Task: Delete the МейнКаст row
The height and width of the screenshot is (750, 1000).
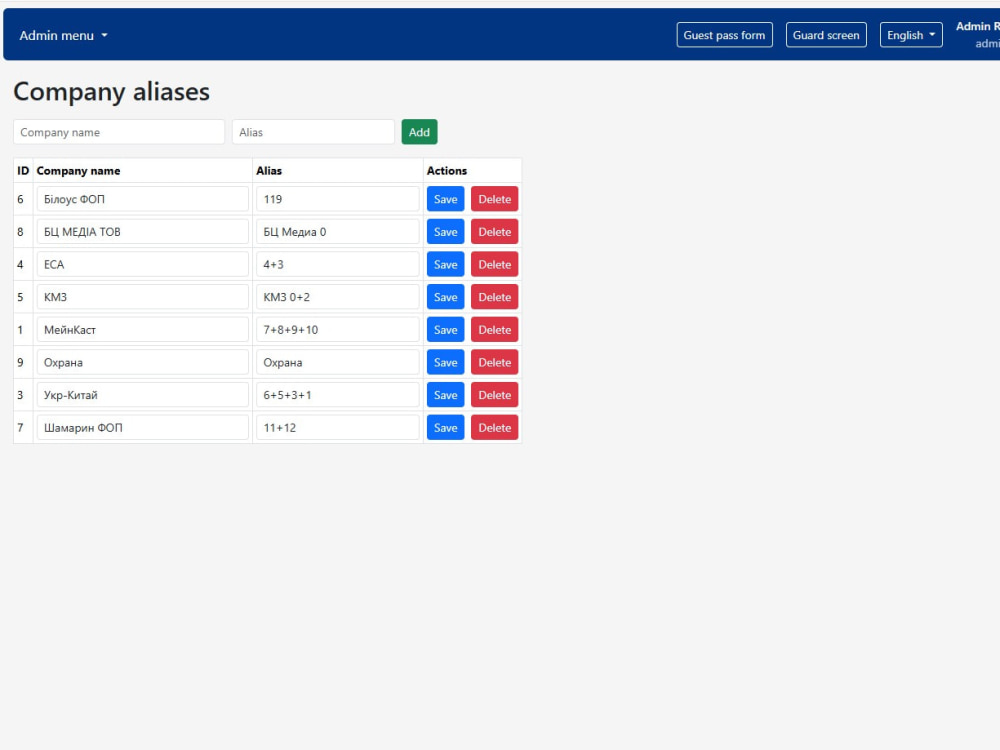Action: [x=494, y=330]
